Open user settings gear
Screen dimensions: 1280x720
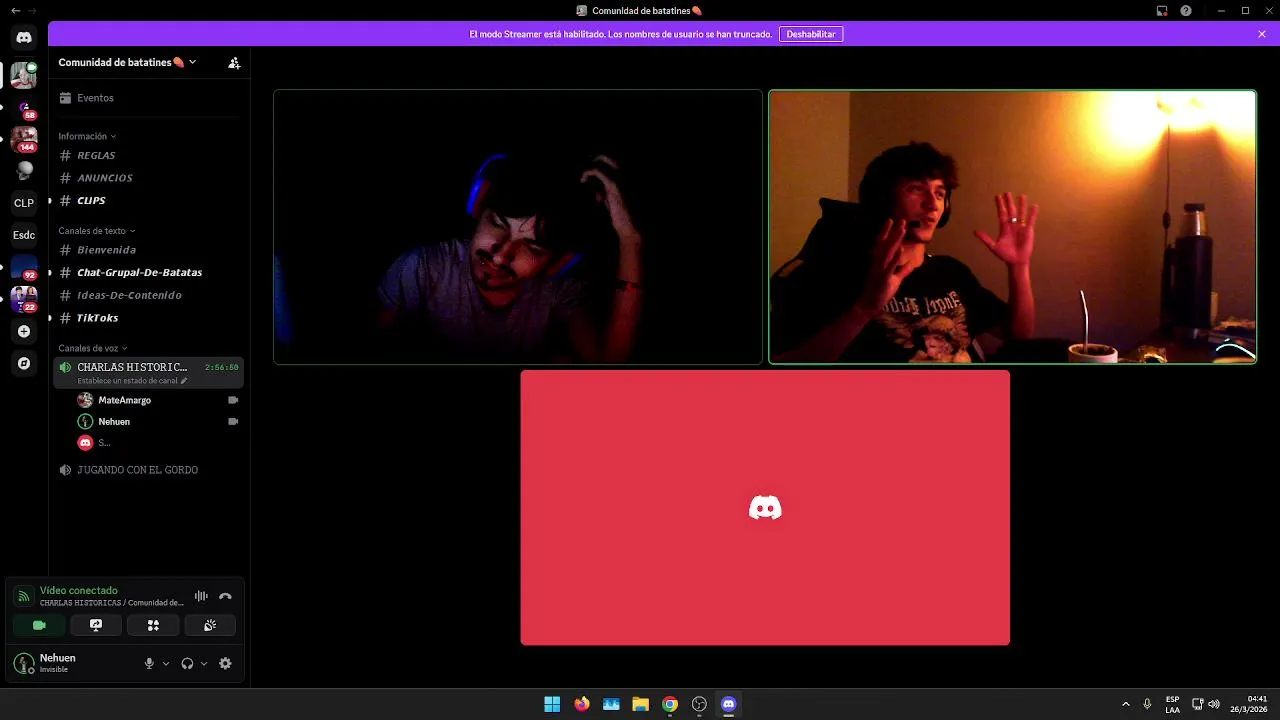click(225, 663)
